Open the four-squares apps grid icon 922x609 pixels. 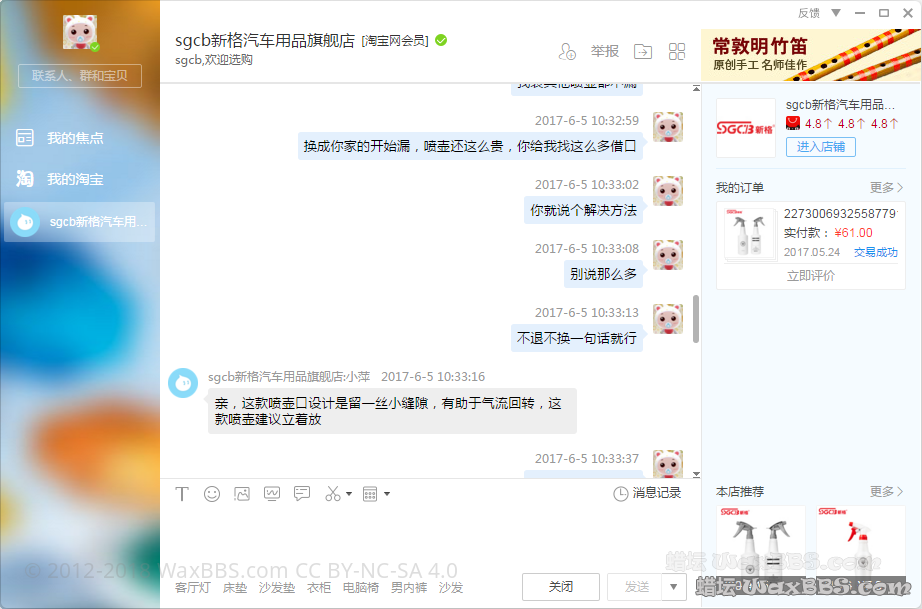[677, 52]
